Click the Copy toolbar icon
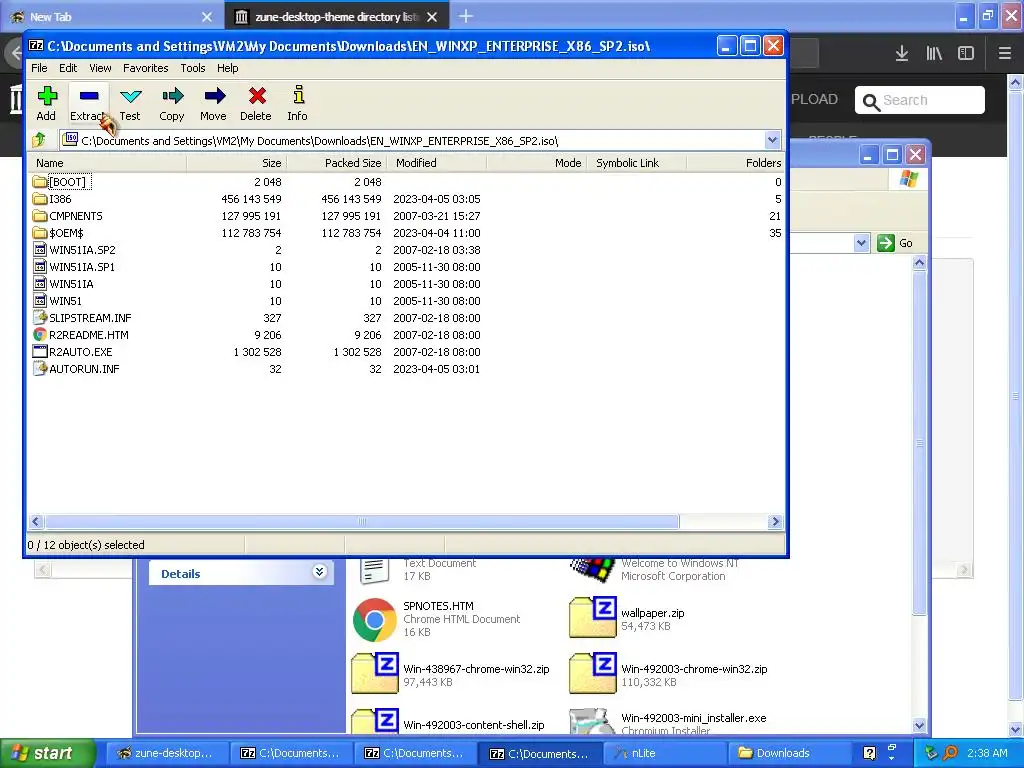This screenshot has width=1024, height=768. point(172,96)
